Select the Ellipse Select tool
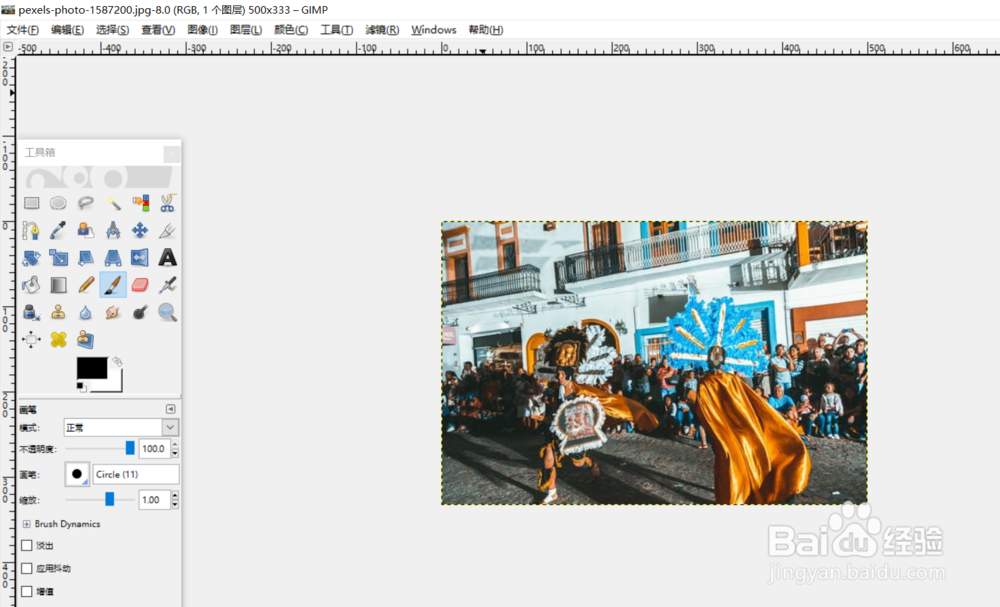This screenshot has width=1000, height=607. (x=58, y=203)
